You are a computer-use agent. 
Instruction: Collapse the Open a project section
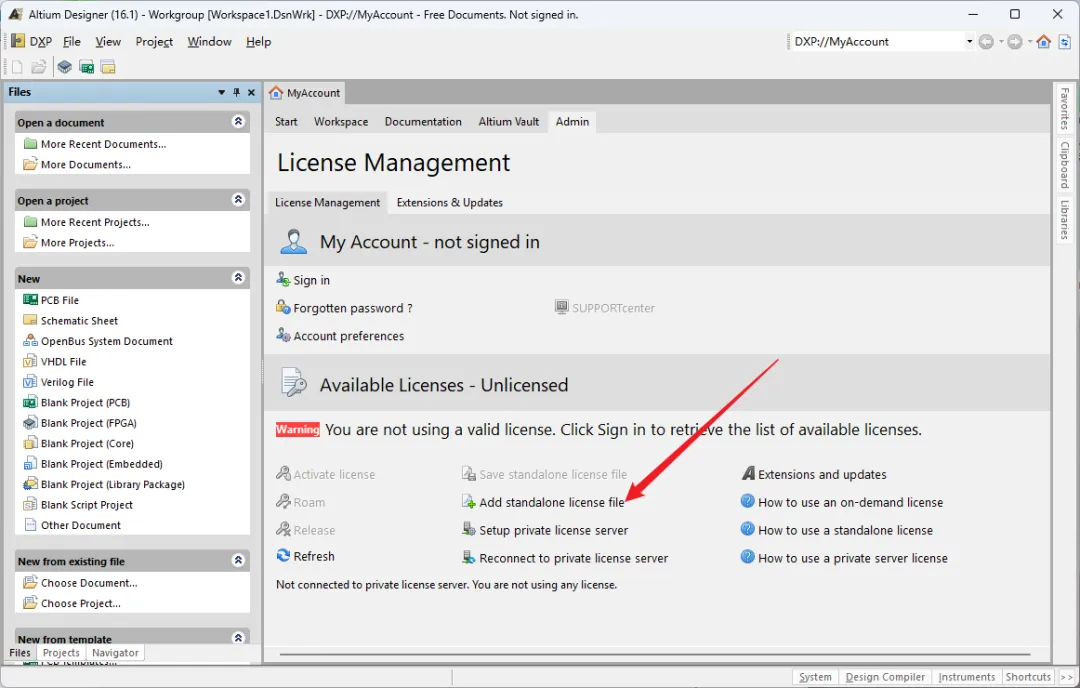(238, 199)
